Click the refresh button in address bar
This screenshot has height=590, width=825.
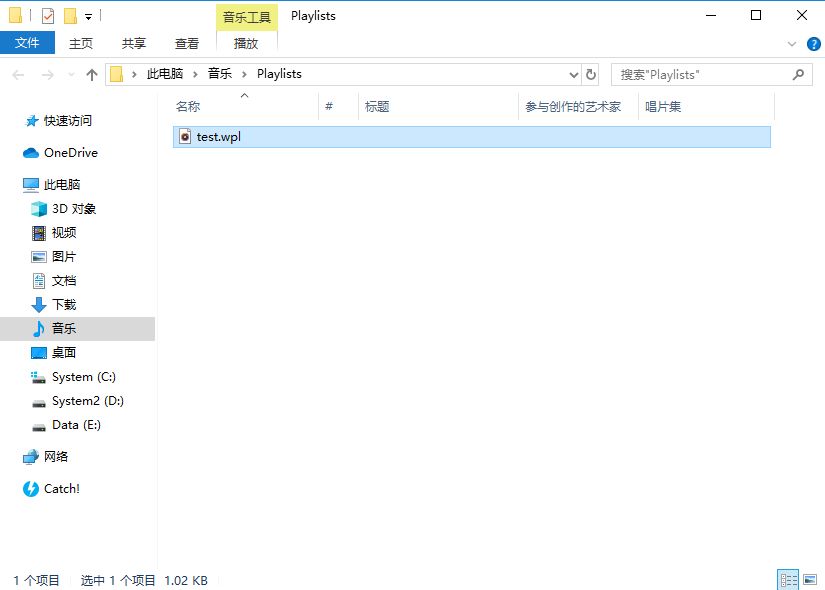[x=591, y=74]
